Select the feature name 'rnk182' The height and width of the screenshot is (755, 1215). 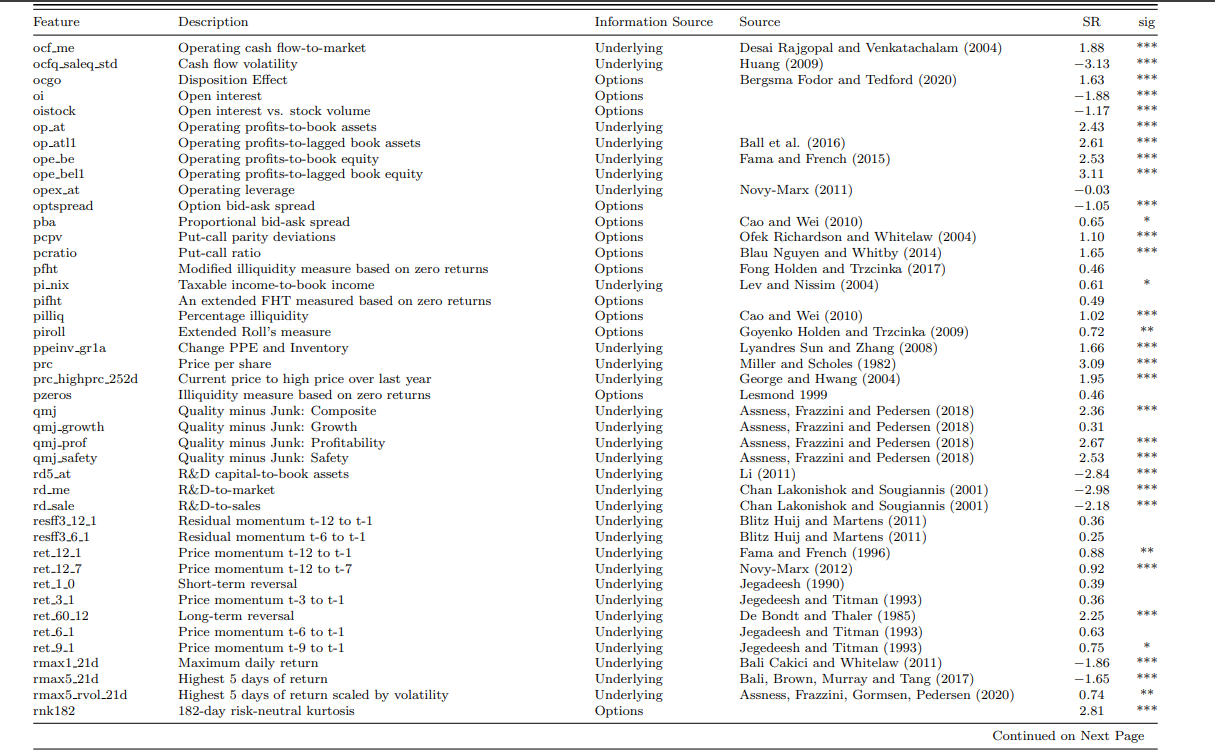(54, 711)
